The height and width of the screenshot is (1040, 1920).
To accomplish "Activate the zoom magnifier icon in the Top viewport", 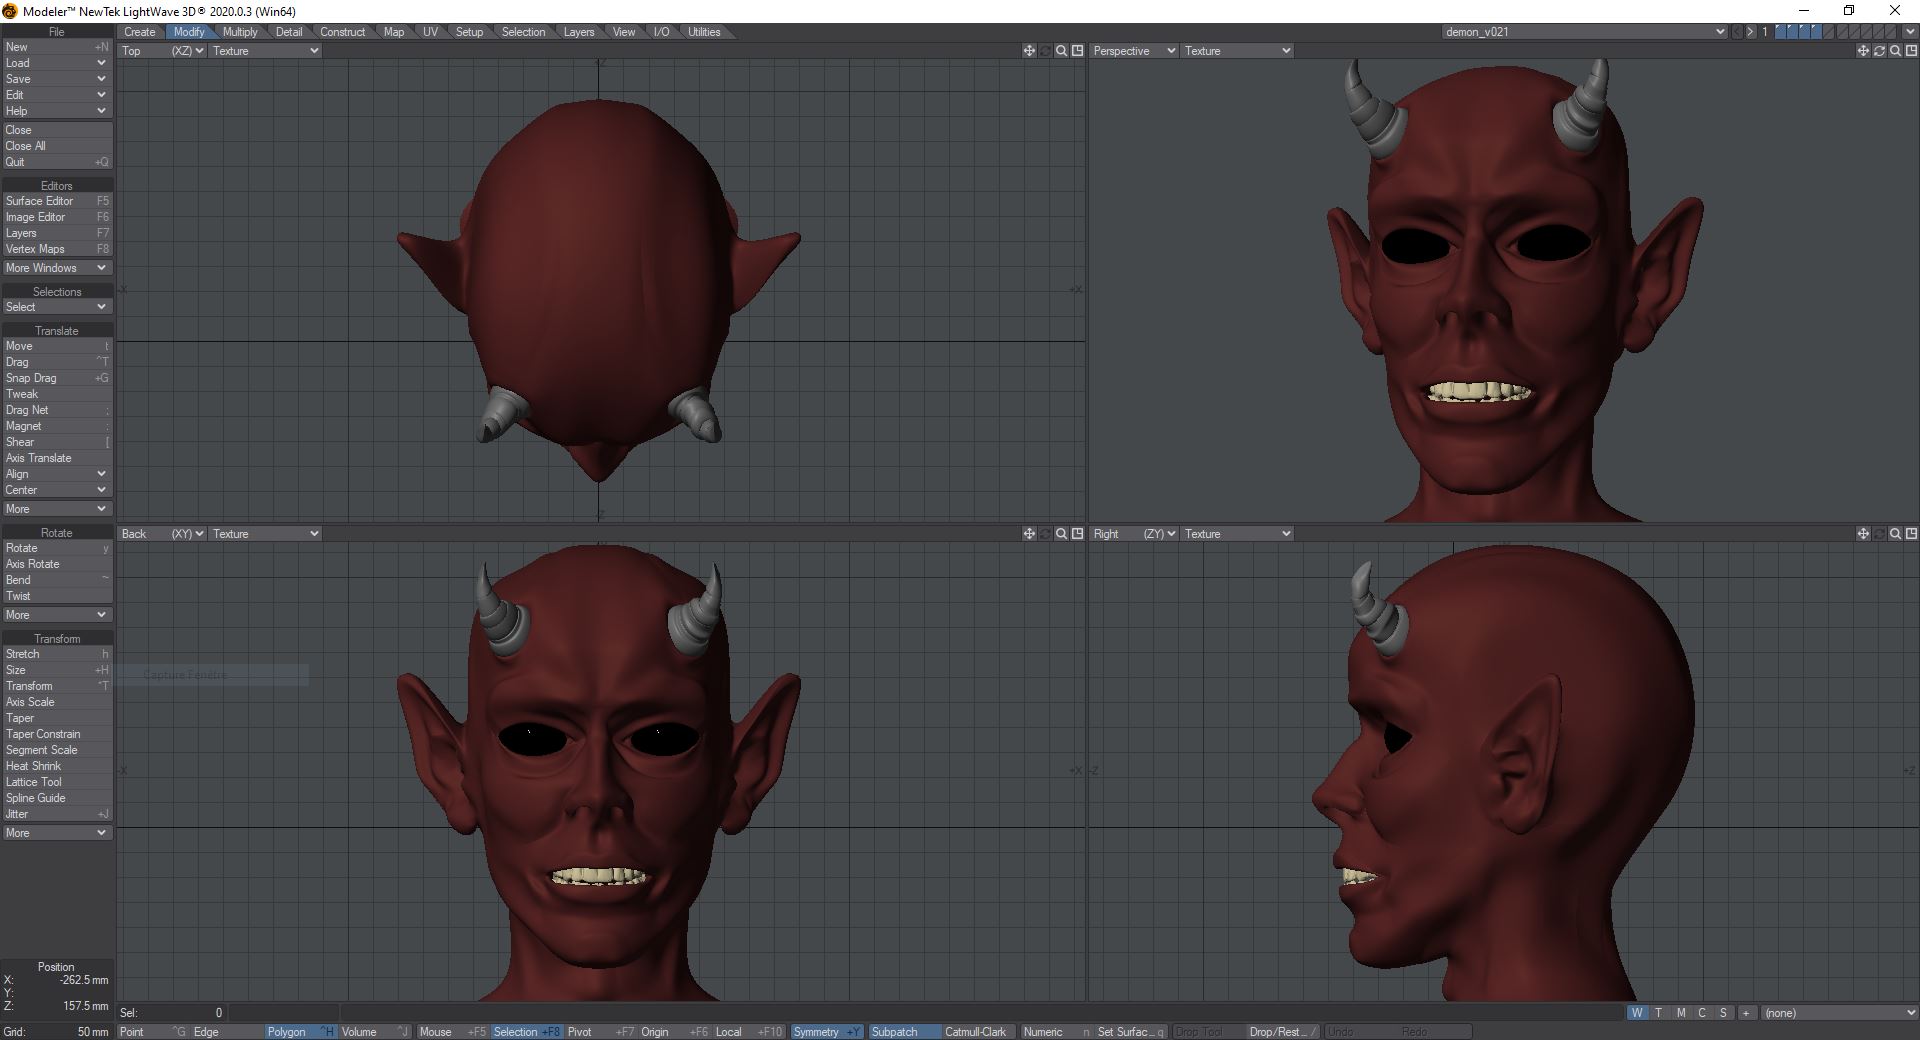I will tap(1061, 50).
